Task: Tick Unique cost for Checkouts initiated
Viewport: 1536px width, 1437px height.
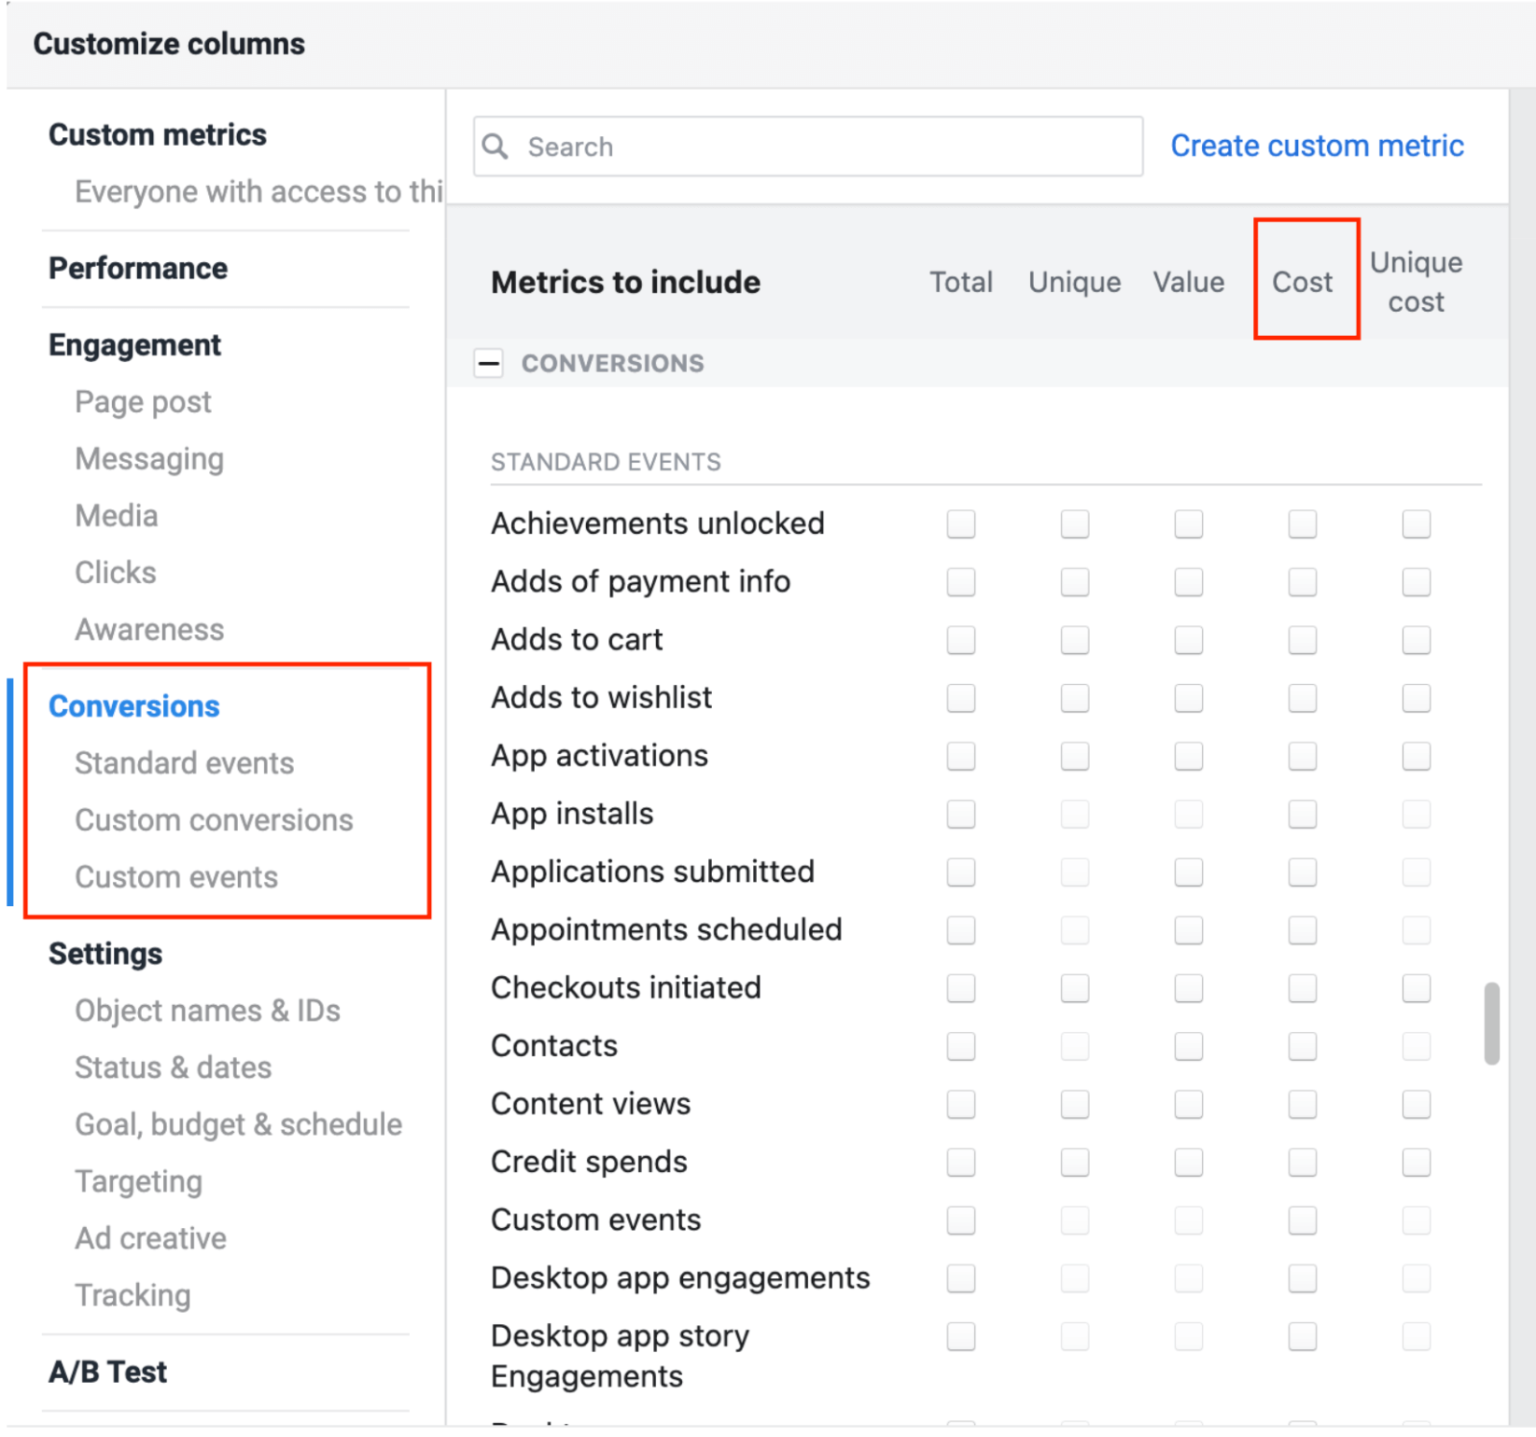Action: (1415, 988)
